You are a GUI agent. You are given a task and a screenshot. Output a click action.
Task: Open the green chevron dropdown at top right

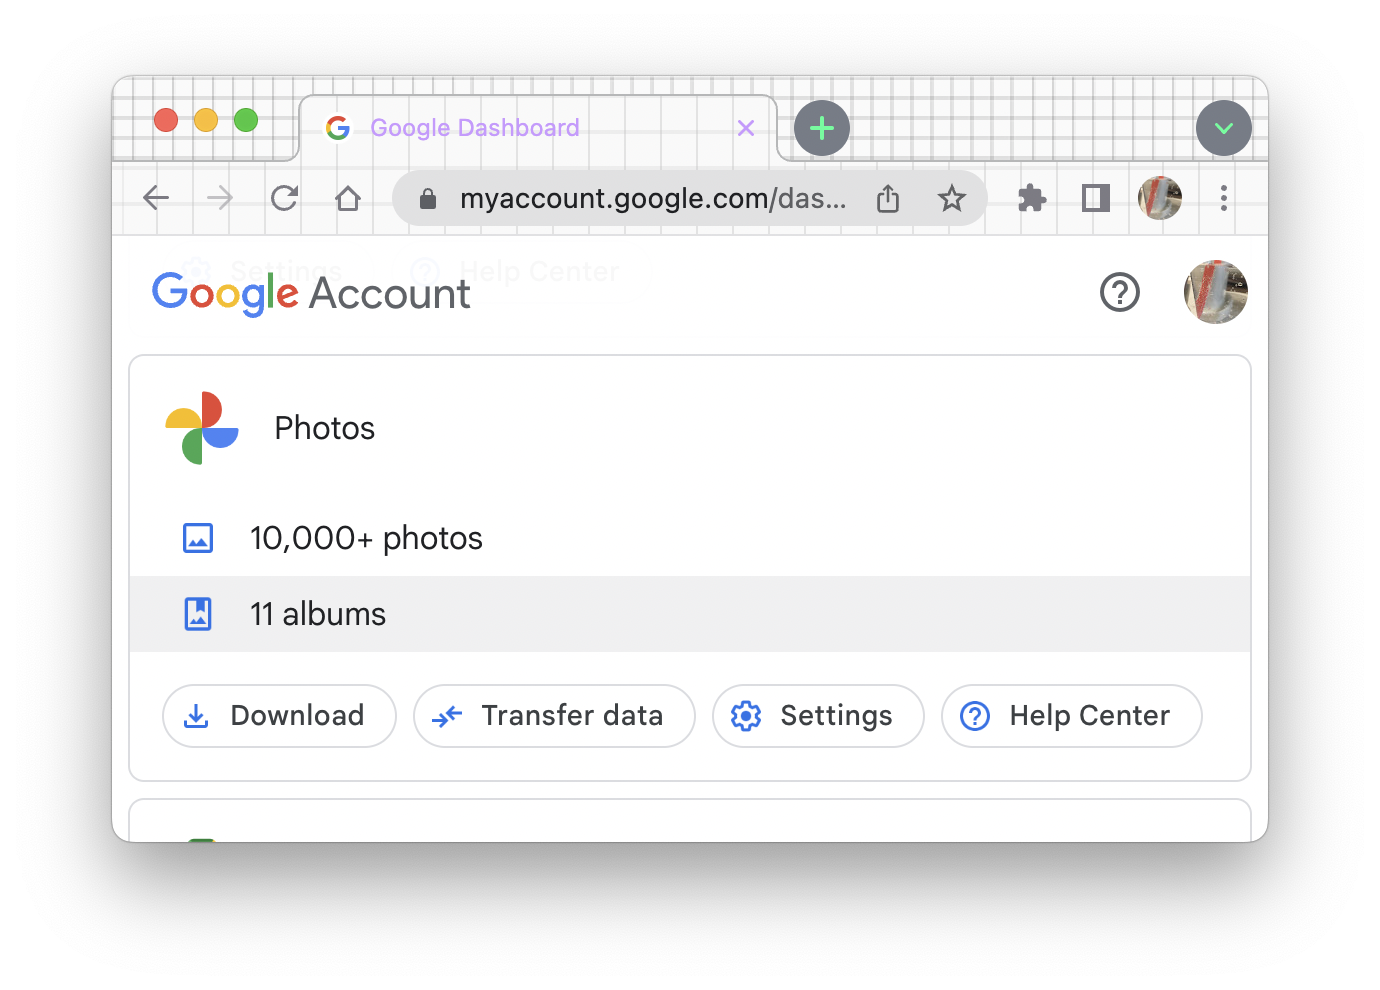click(1224, 128)
